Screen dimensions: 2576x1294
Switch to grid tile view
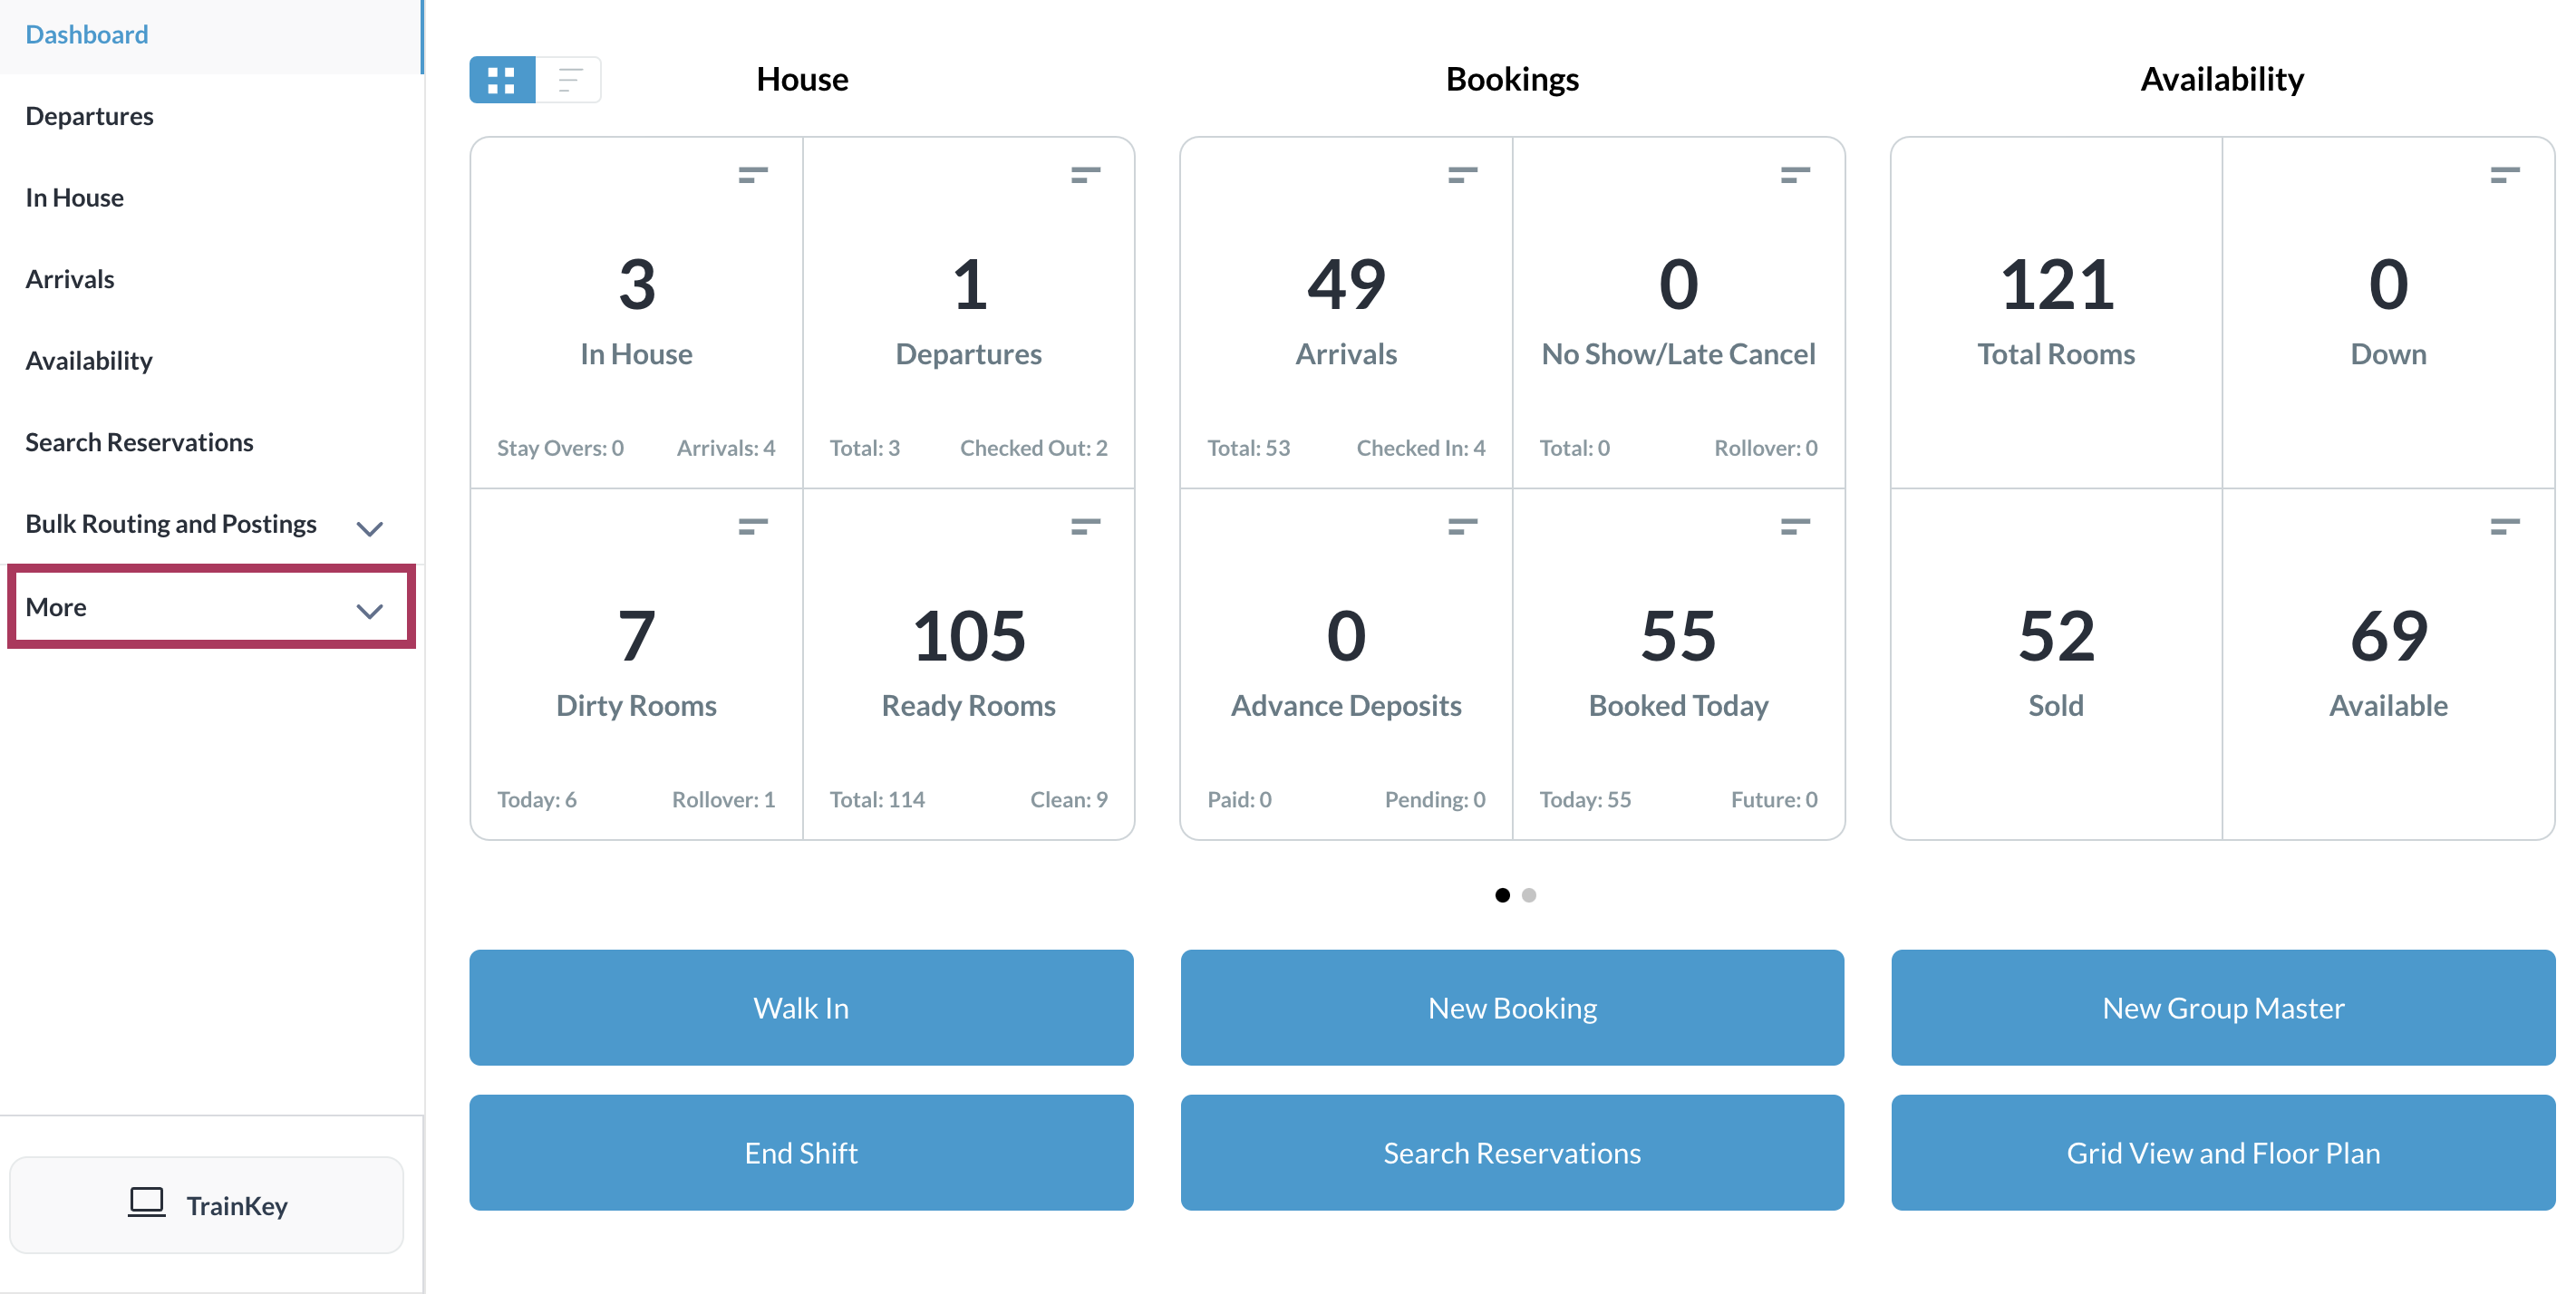(502, 80)
